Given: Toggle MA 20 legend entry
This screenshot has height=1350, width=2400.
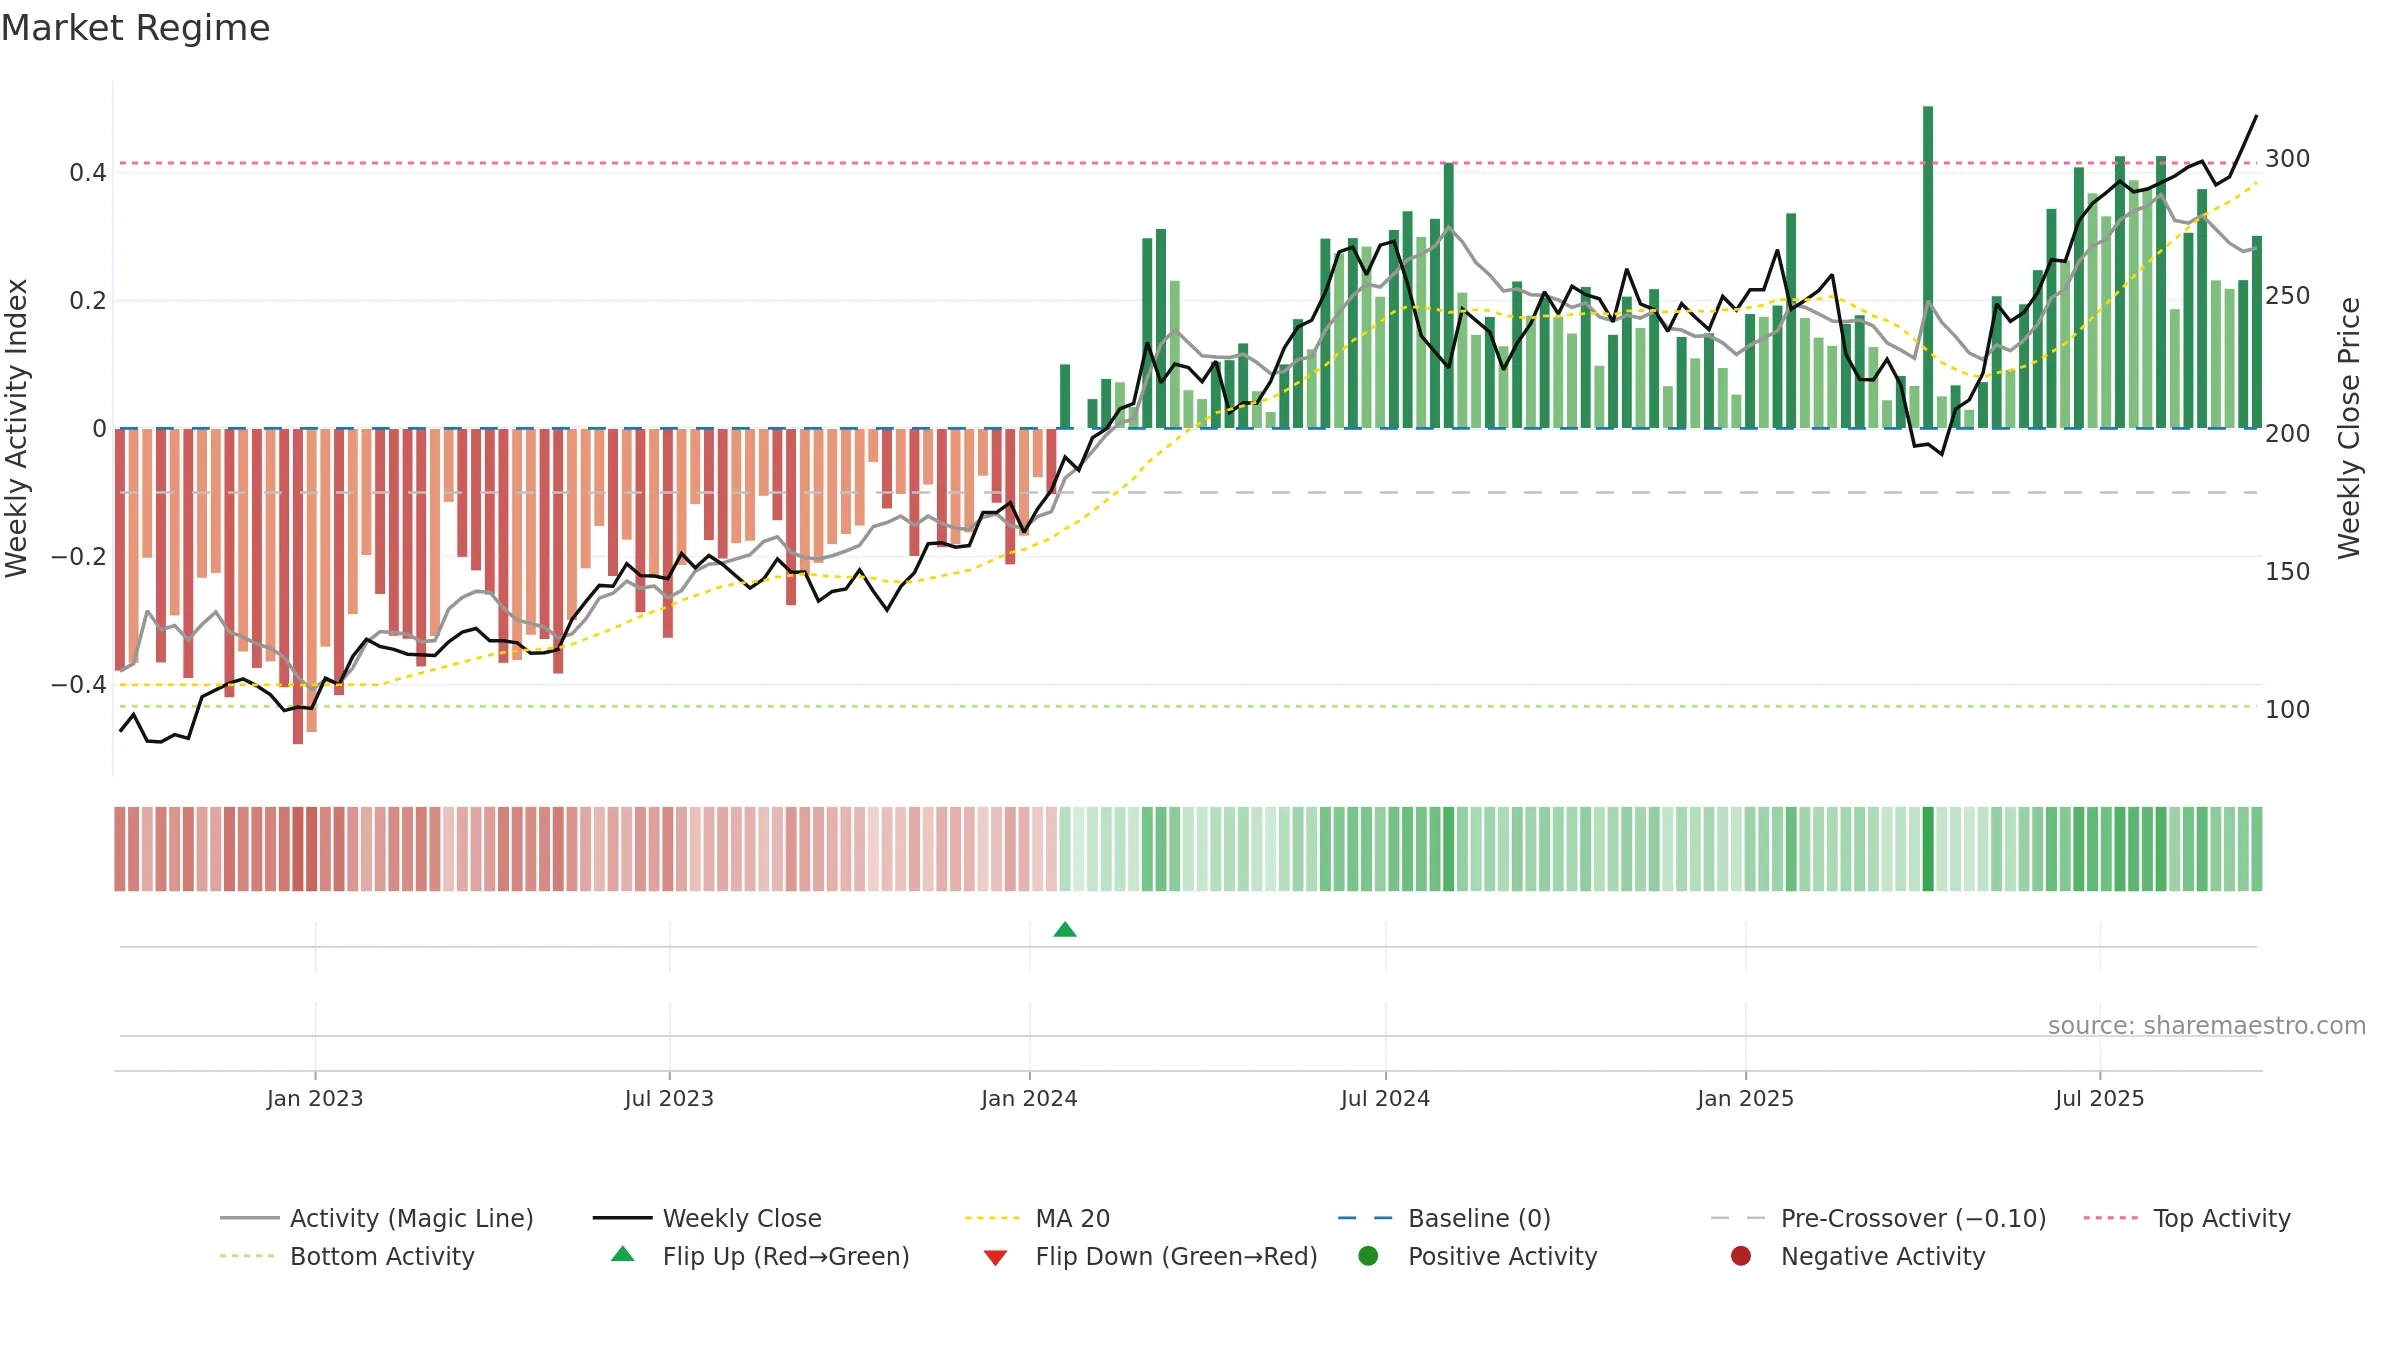Looking at the screenshot, I should coord(1037,1218).
